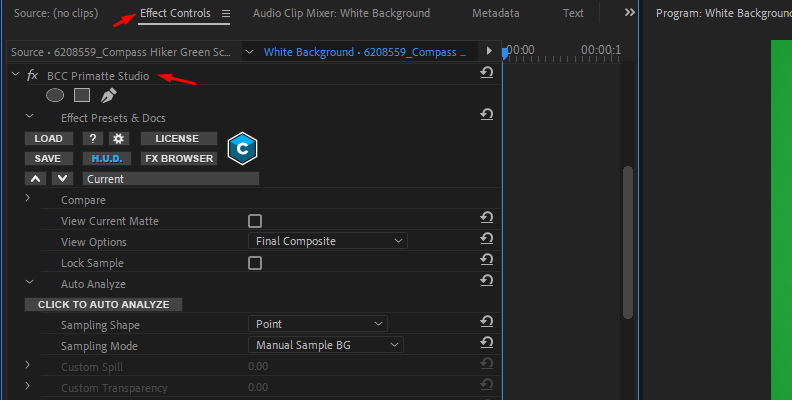Enable Lock Sample checkbox
792x400 pixels.
tap(255, 263)
